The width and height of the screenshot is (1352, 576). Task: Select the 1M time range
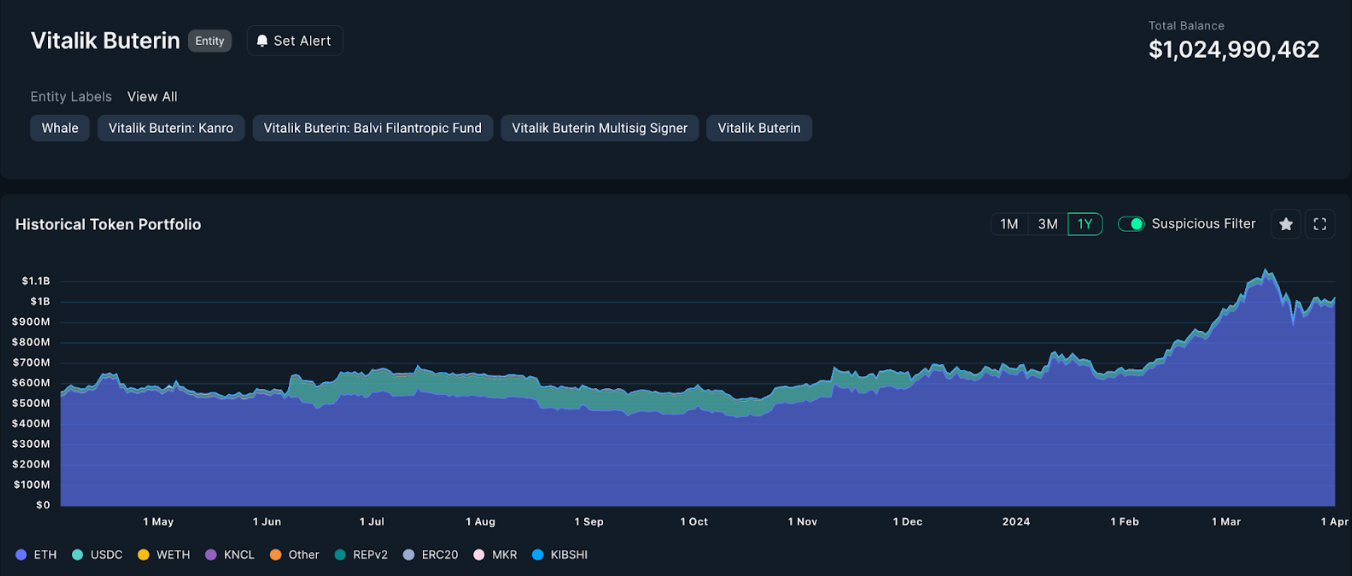(x=1009, y=224)
